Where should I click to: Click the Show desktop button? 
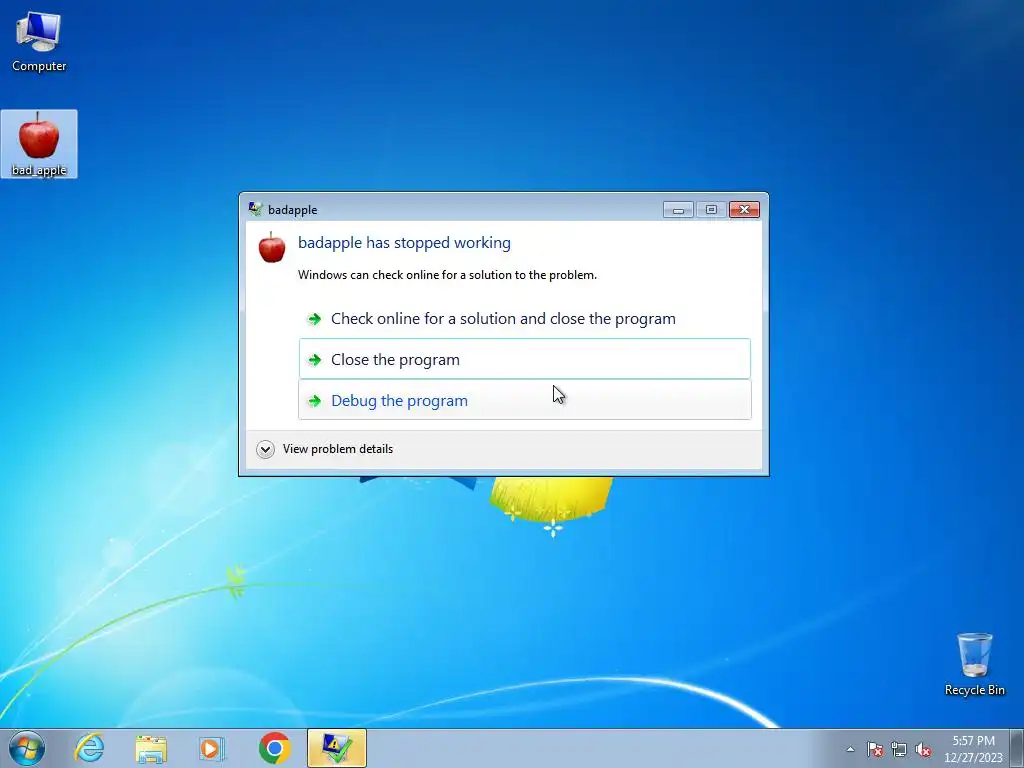click(1017, 748)
